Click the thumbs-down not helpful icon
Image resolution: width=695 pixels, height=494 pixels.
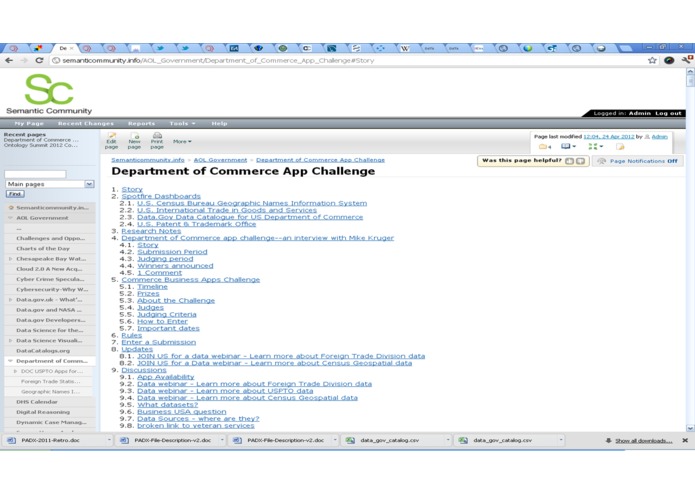pos(580,161)
